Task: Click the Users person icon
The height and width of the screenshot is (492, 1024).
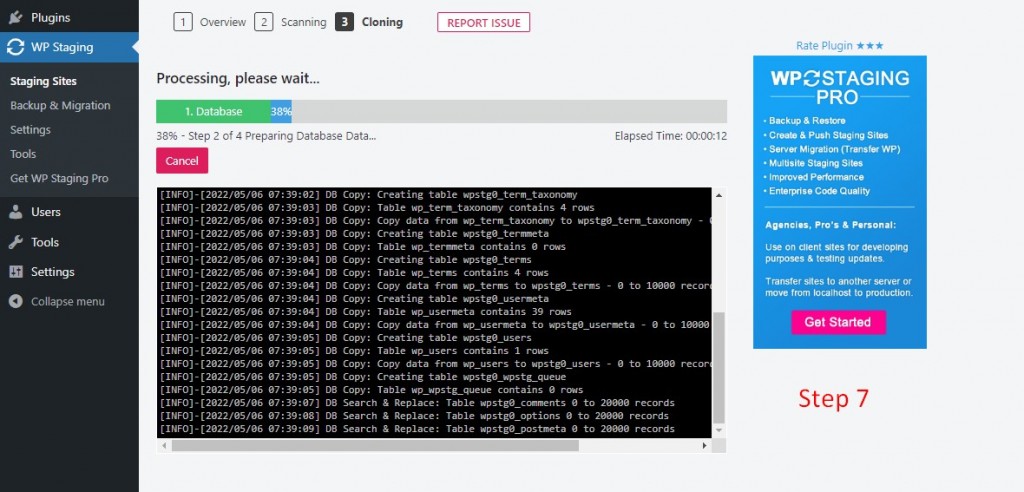Action: pos(16,212)
